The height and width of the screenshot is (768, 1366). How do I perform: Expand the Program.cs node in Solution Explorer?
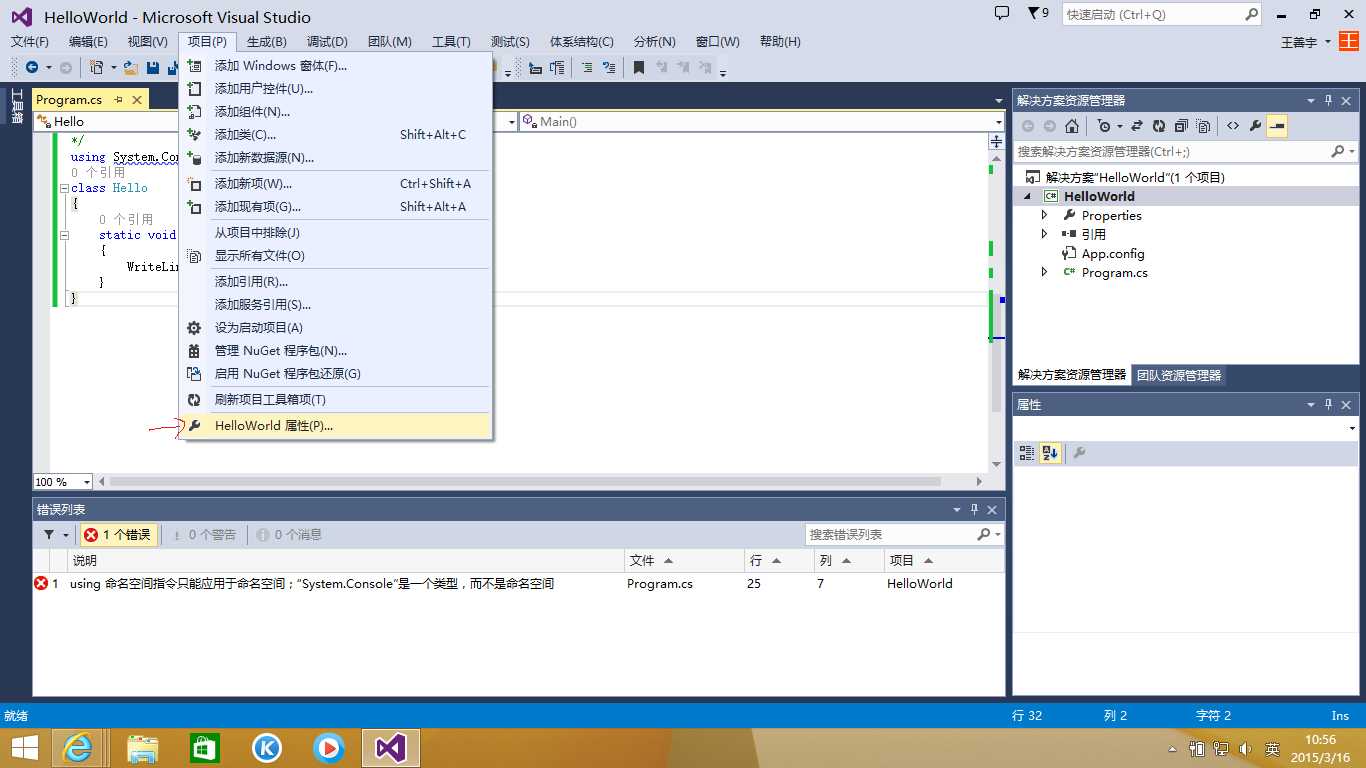tap(1045, 272)
